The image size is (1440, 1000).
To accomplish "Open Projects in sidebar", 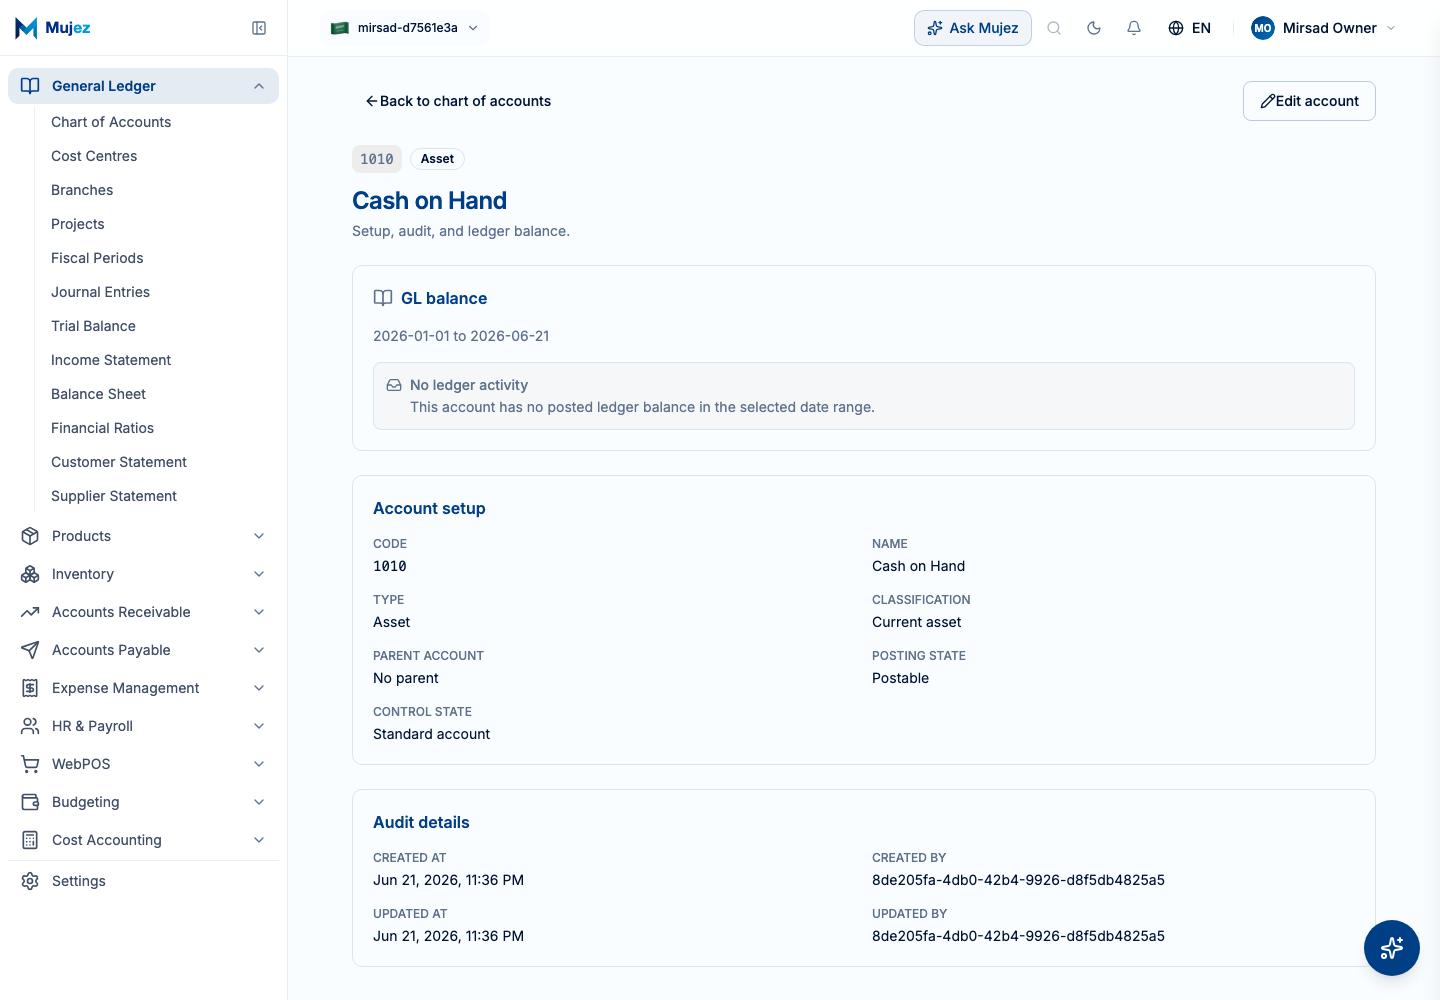I will point(78,224).
